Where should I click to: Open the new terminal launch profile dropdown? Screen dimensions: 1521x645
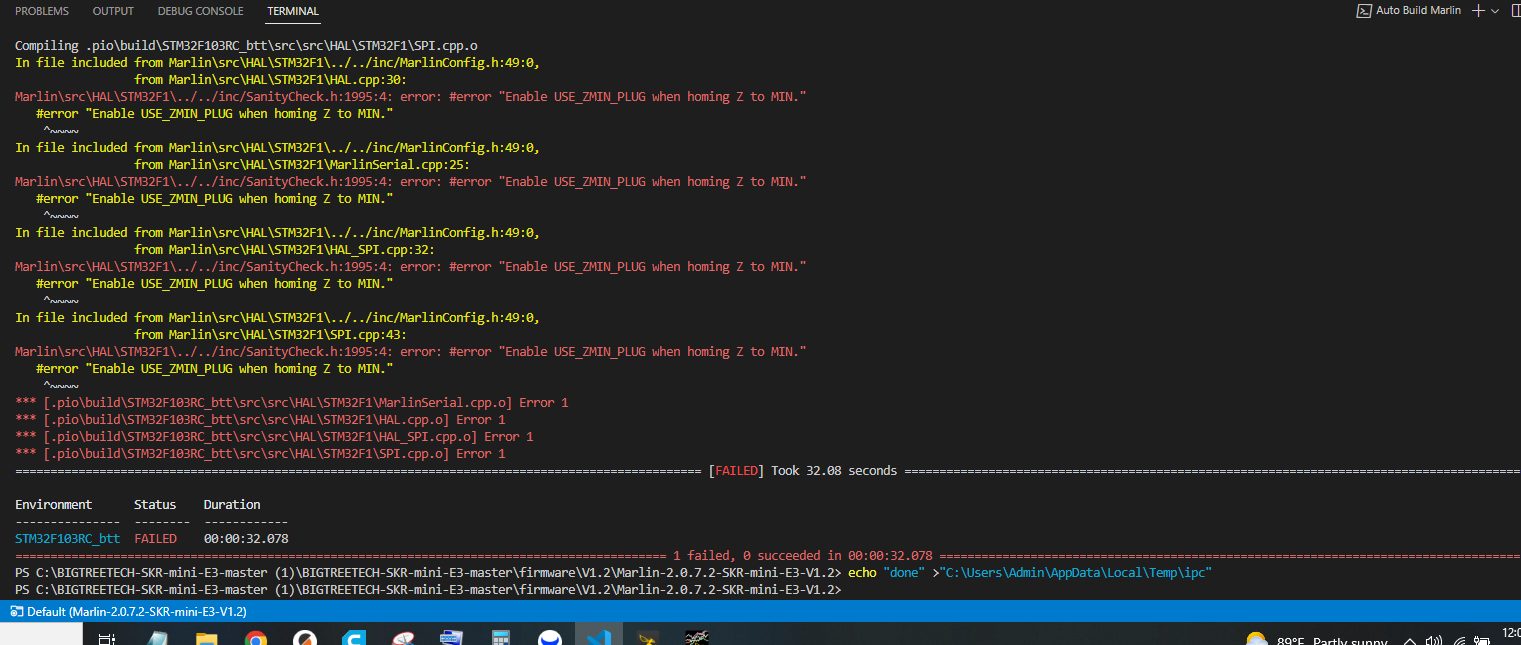click(1496, 10)
